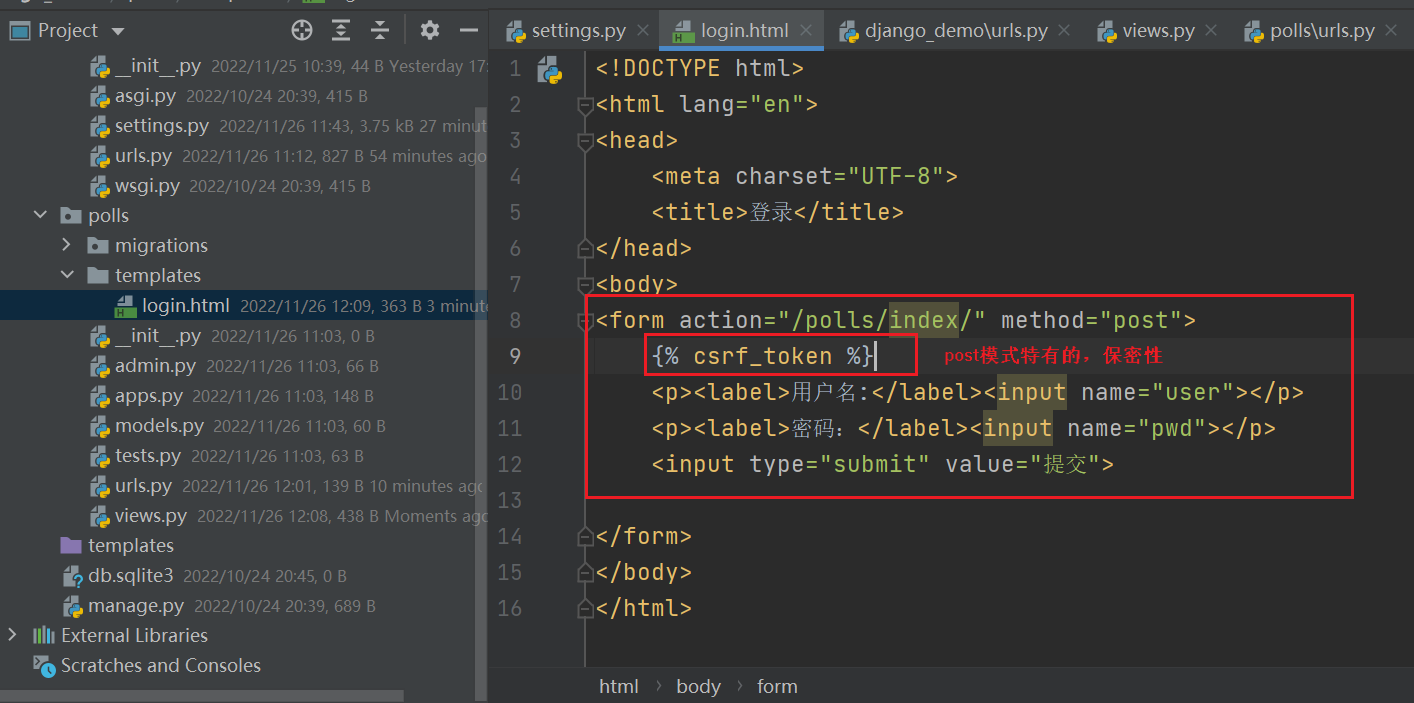Click Scratches and Consoles icon

tap(44, 665)
